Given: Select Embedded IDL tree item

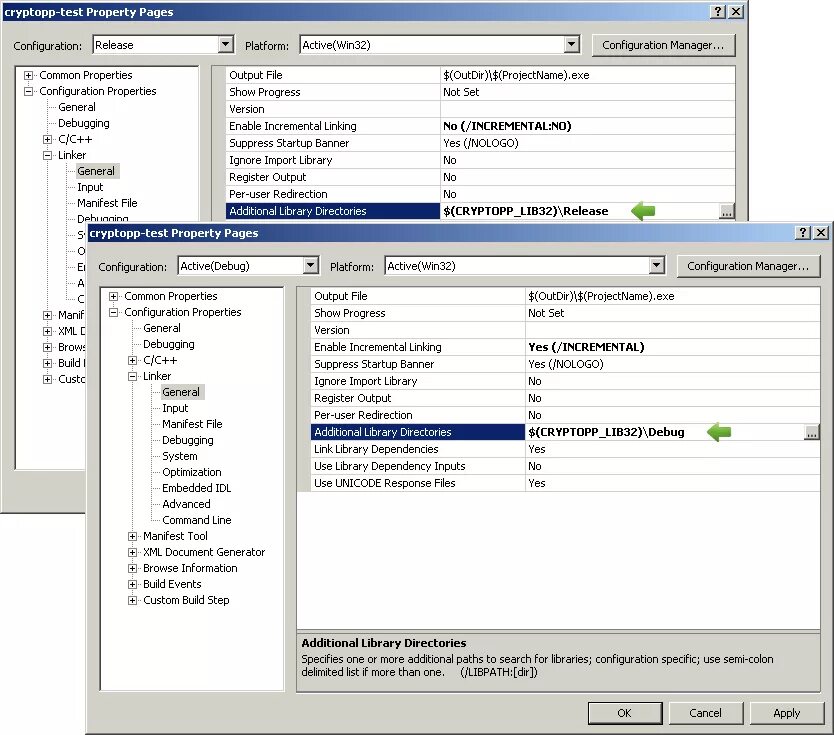Looking at the screenshot, I should pos(196,488).
